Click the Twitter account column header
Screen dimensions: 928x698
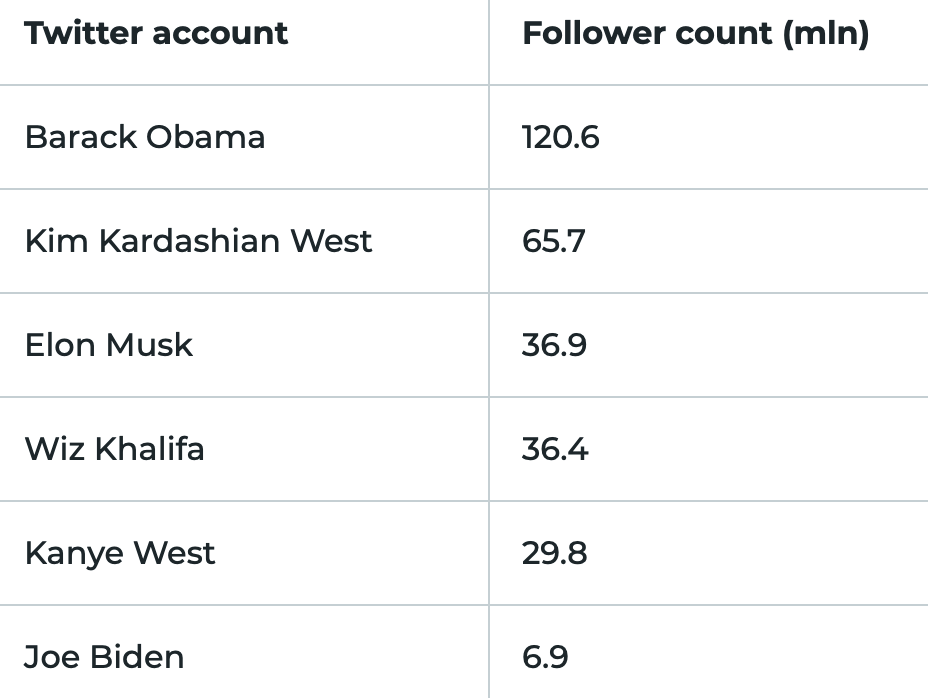coord(156,33)
